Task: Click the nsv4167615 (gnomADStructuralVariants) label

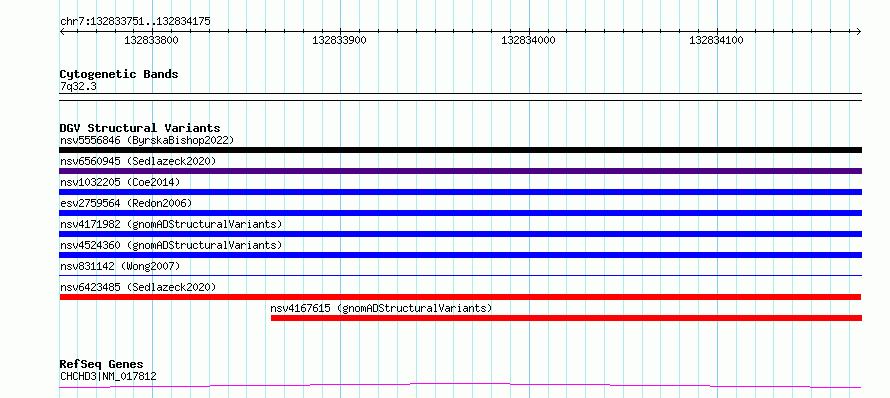Action: point(381,308)
